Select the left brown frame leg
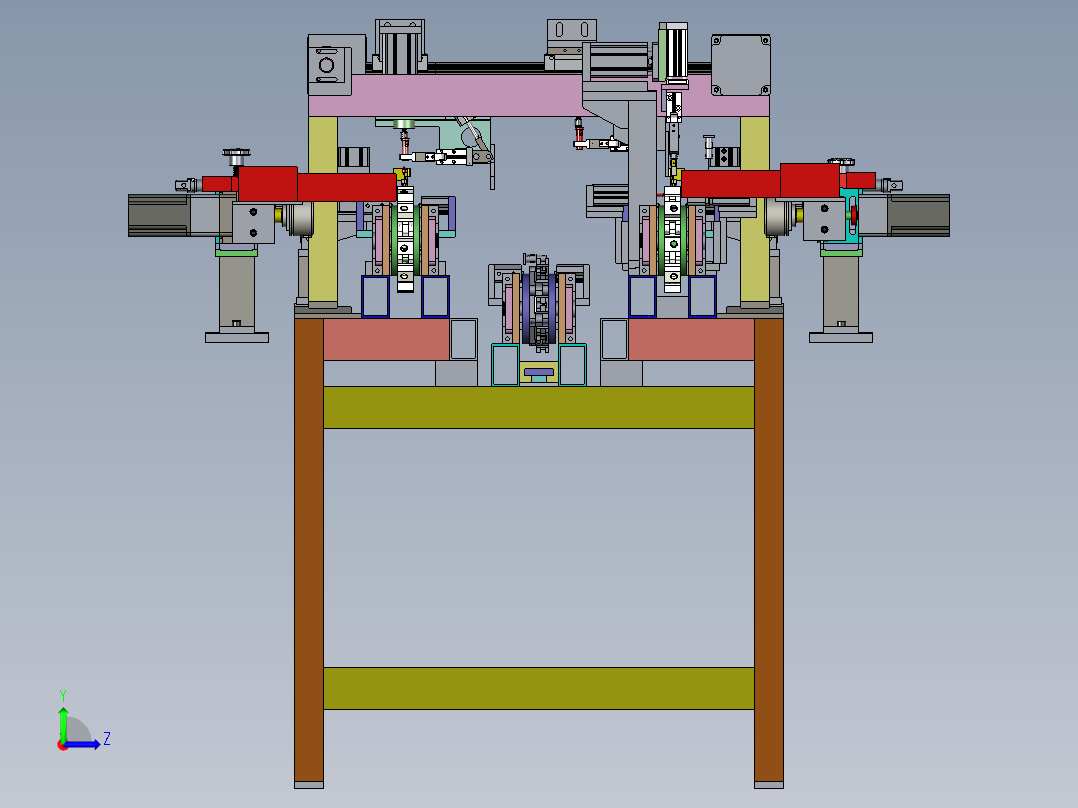The height and width of the screenshot is (808, 1078). [x=309, y=549]
